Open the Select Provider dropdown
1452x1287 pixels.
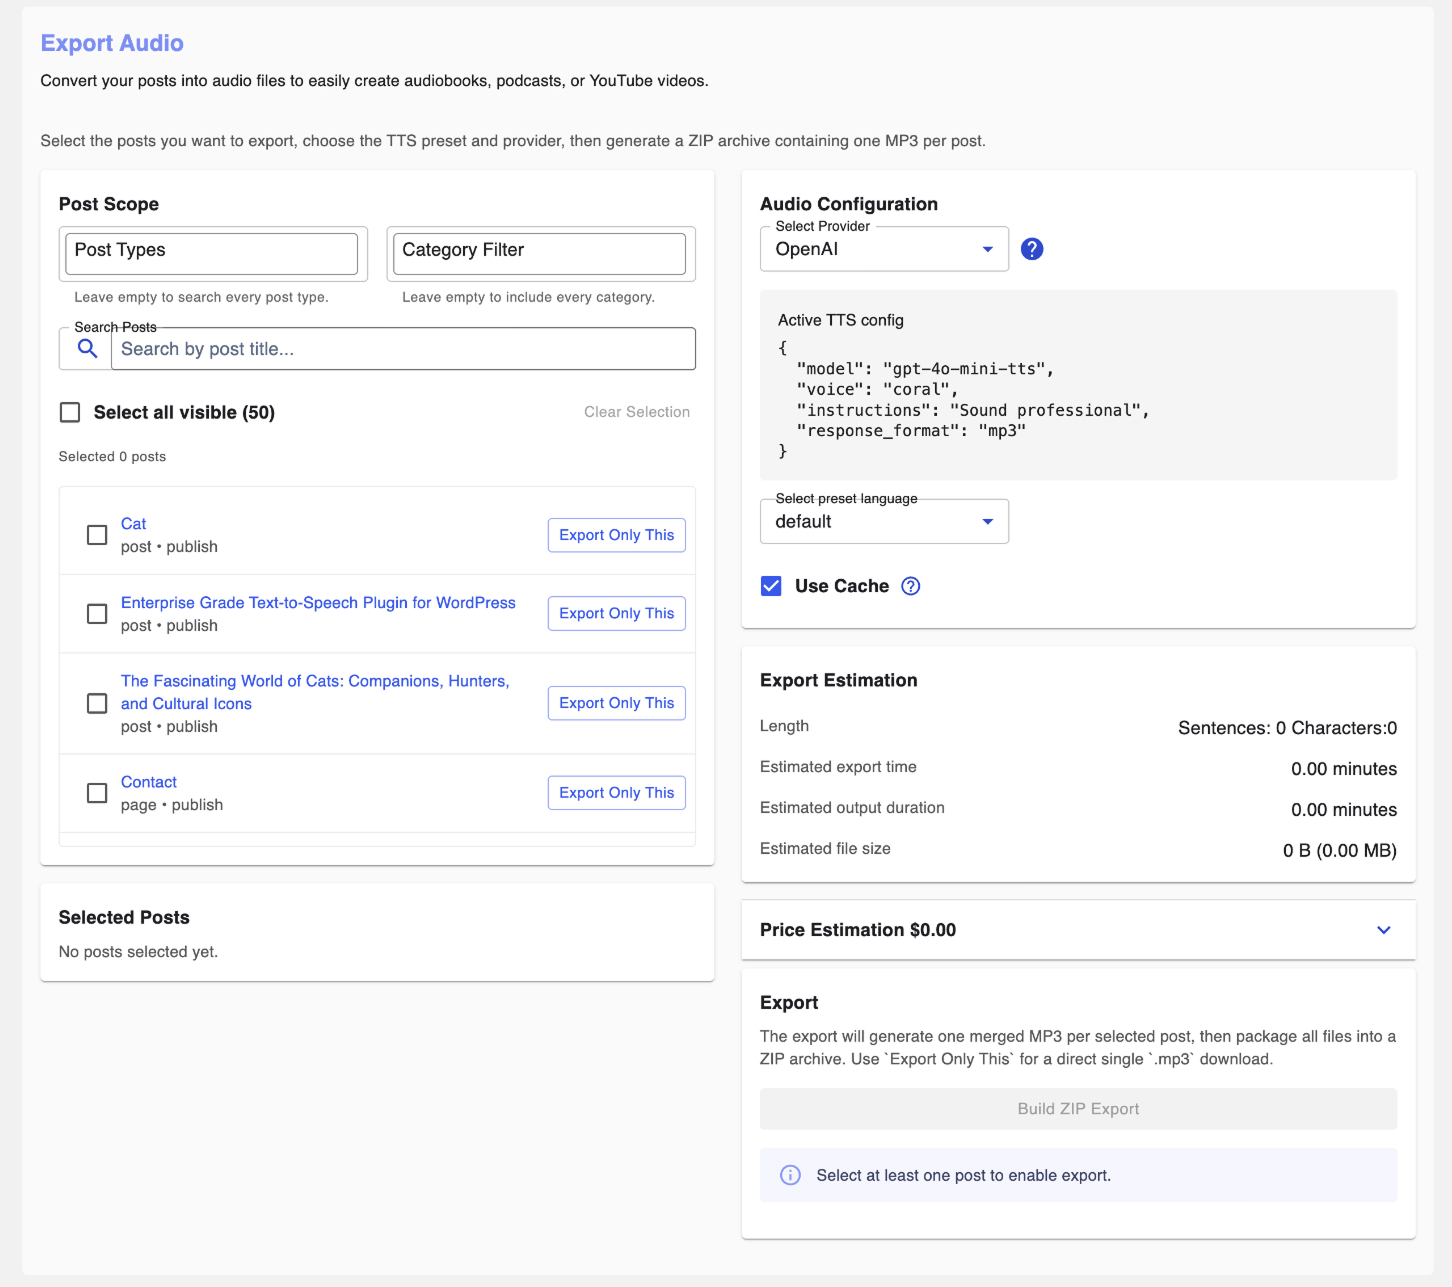[884, 249]
